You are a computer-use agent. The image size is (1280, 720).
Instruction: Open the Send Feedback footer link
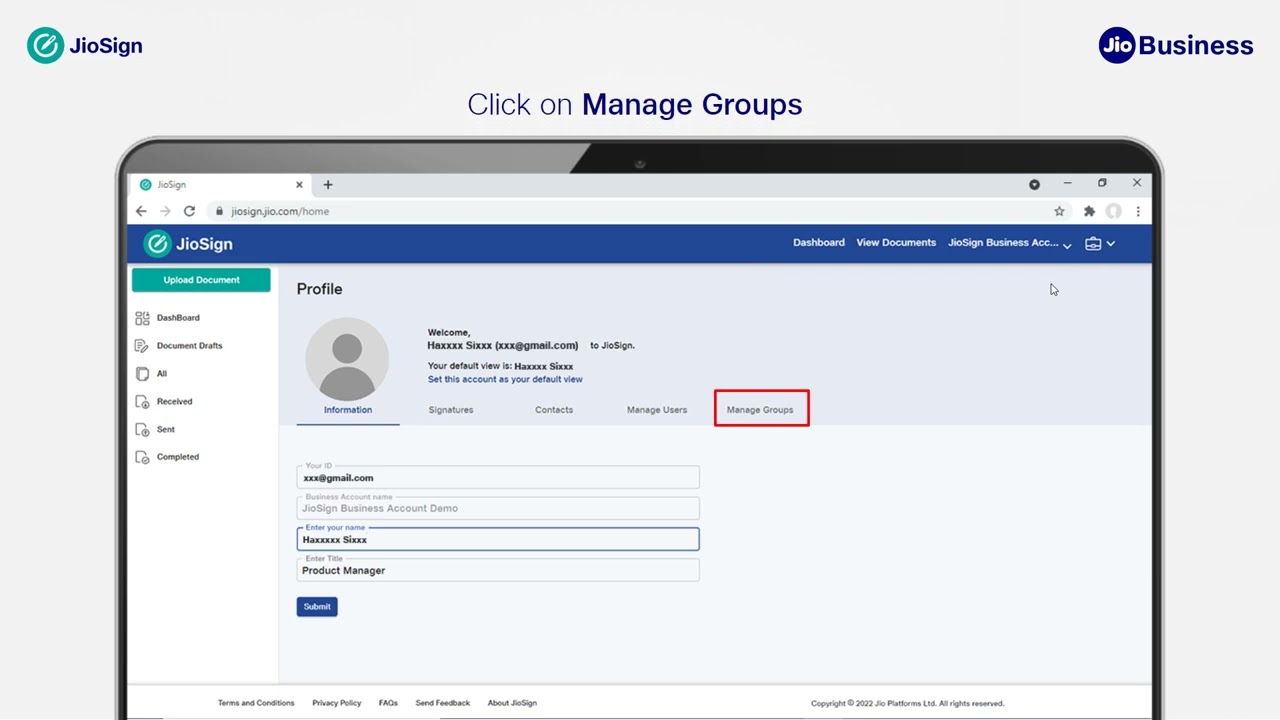pyautogui.click(x=443, y=703)
